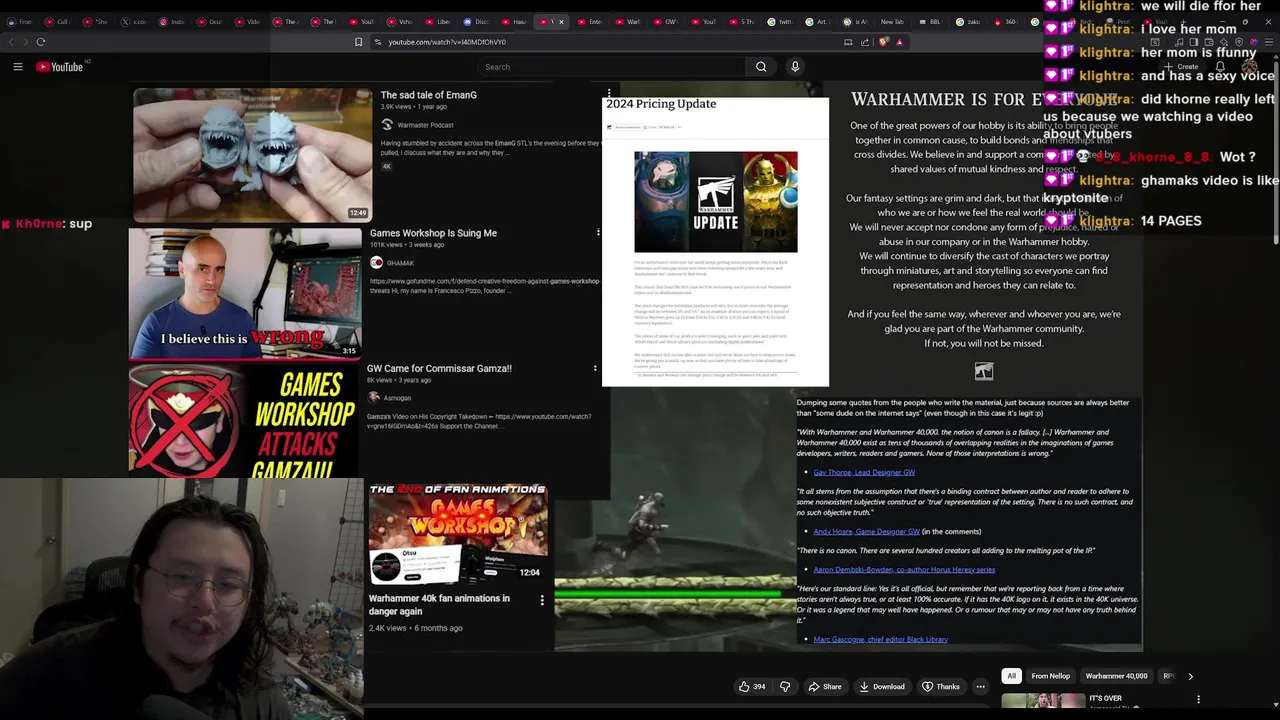The width and height of the screenshot is (1280, 720).
Task: Click the 2024 Pricing Update heading
Action: click(x=661, y=104)
